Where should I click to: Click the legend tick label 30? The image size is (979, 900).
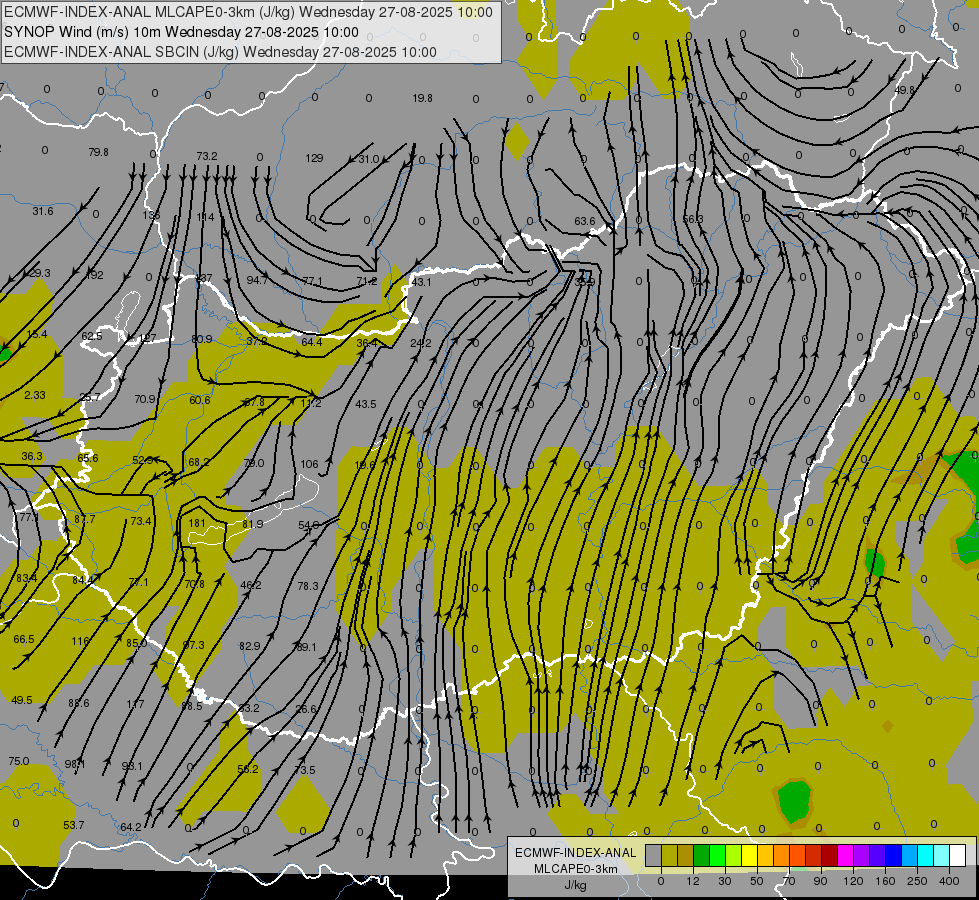[724, 881]
